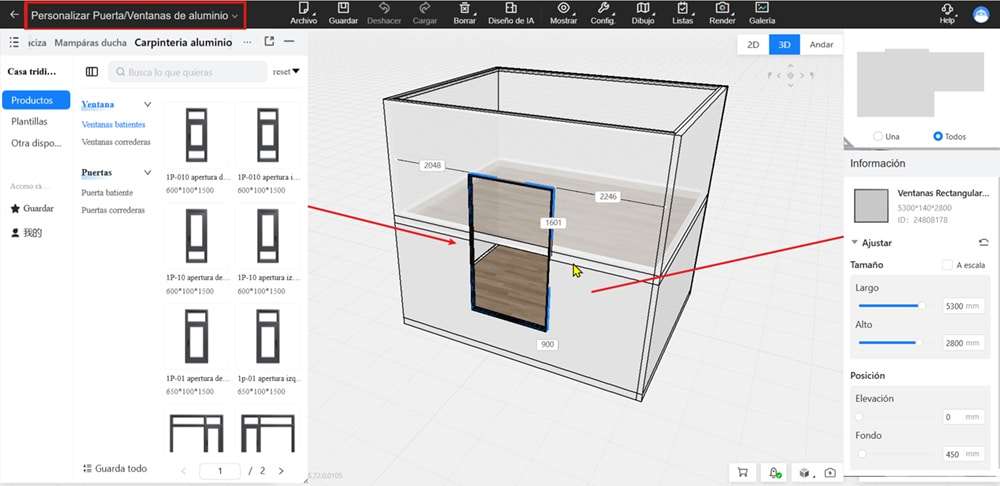This screenshot has height=486, width=1000.
Task: Choose Puerta batiente subcategory
Action: 107,192
